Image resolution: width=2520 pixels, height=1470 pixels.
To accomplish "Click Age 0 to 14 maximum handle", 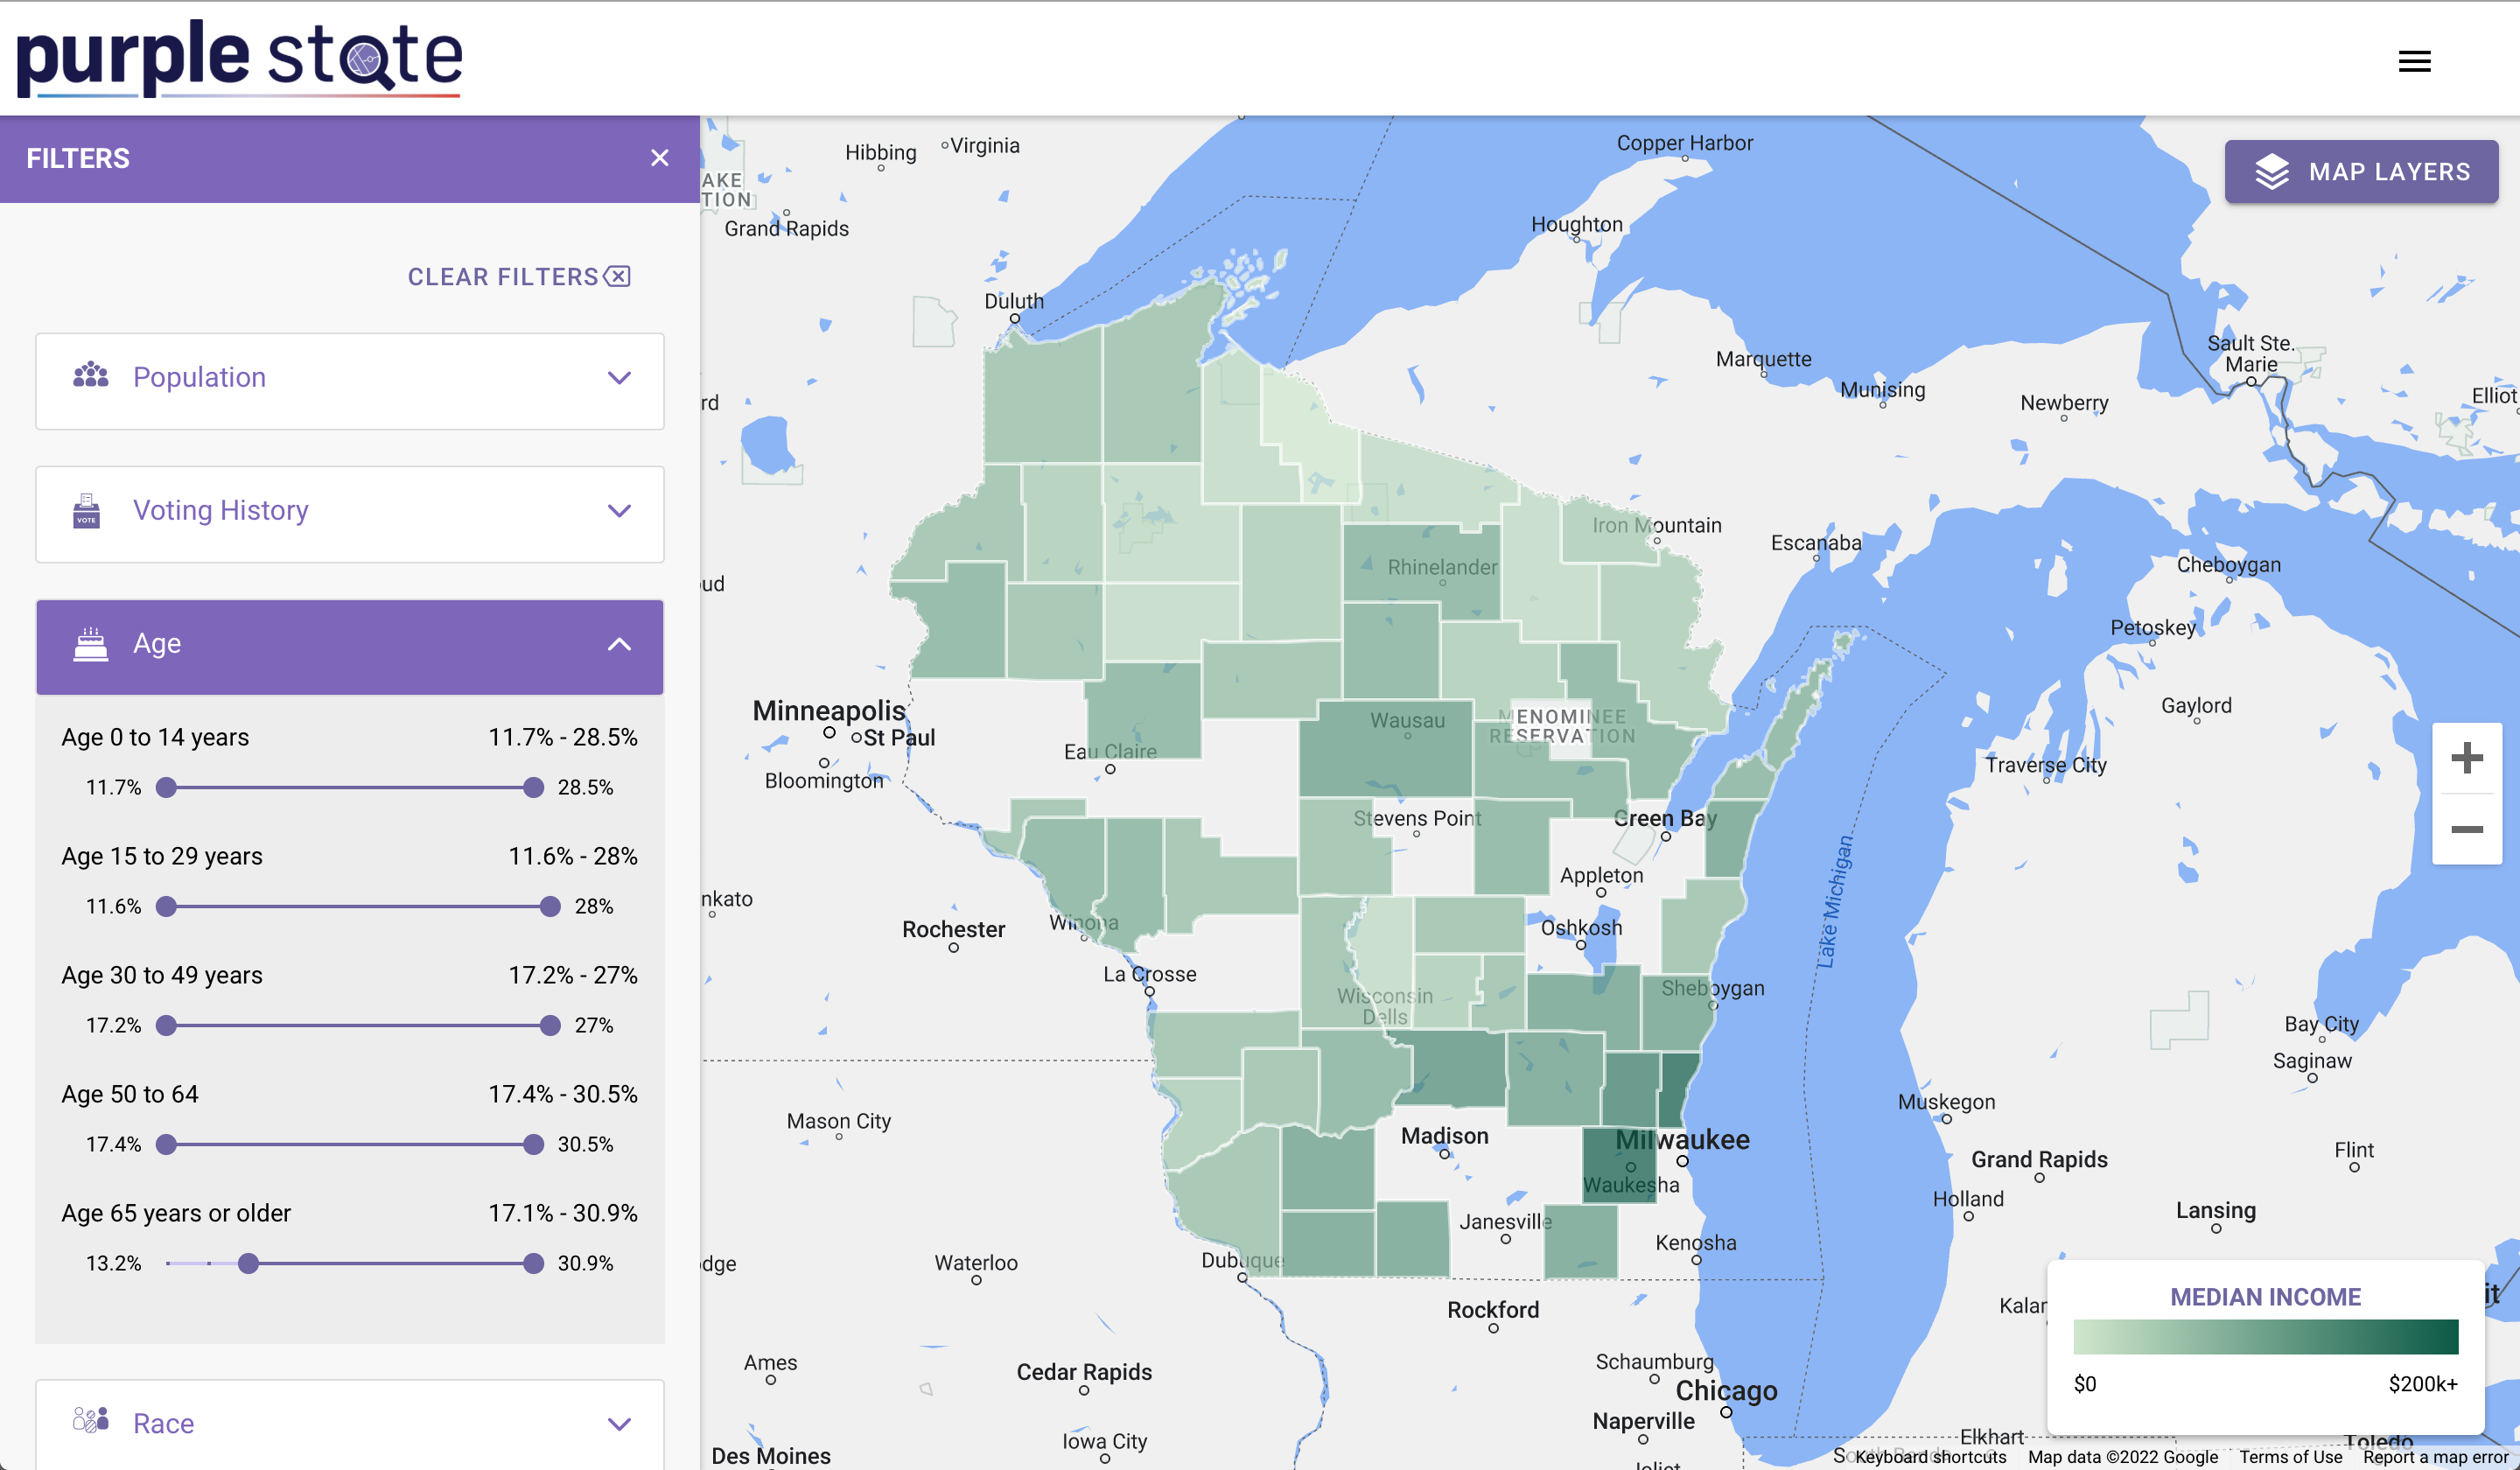I will 533,787.
